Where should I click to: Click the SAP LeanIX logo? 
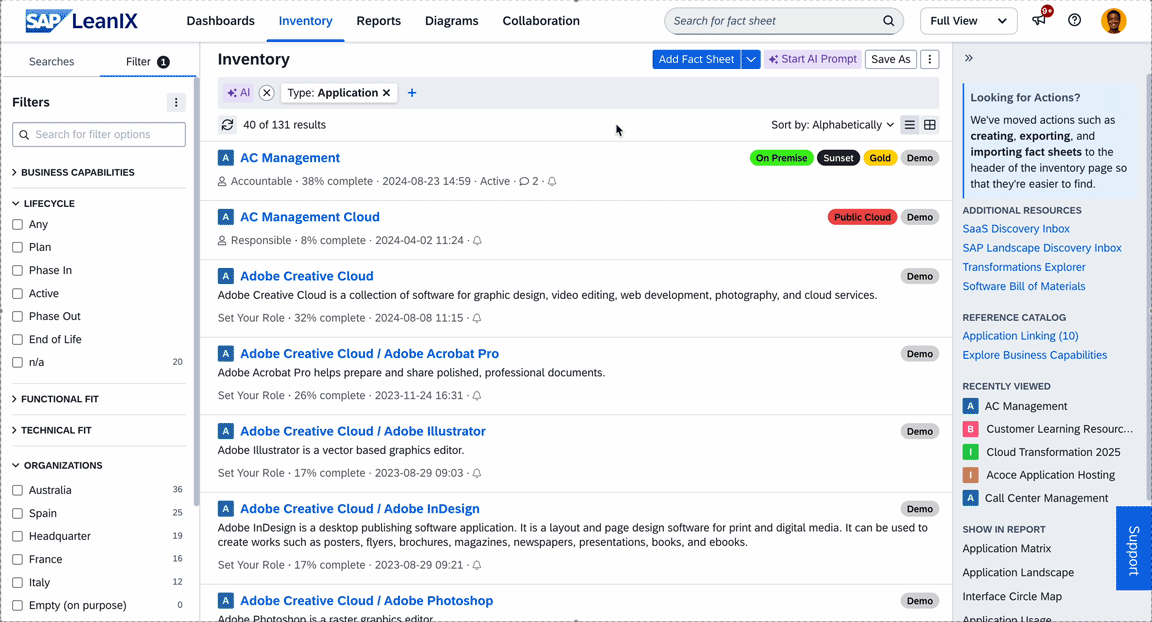81,21
